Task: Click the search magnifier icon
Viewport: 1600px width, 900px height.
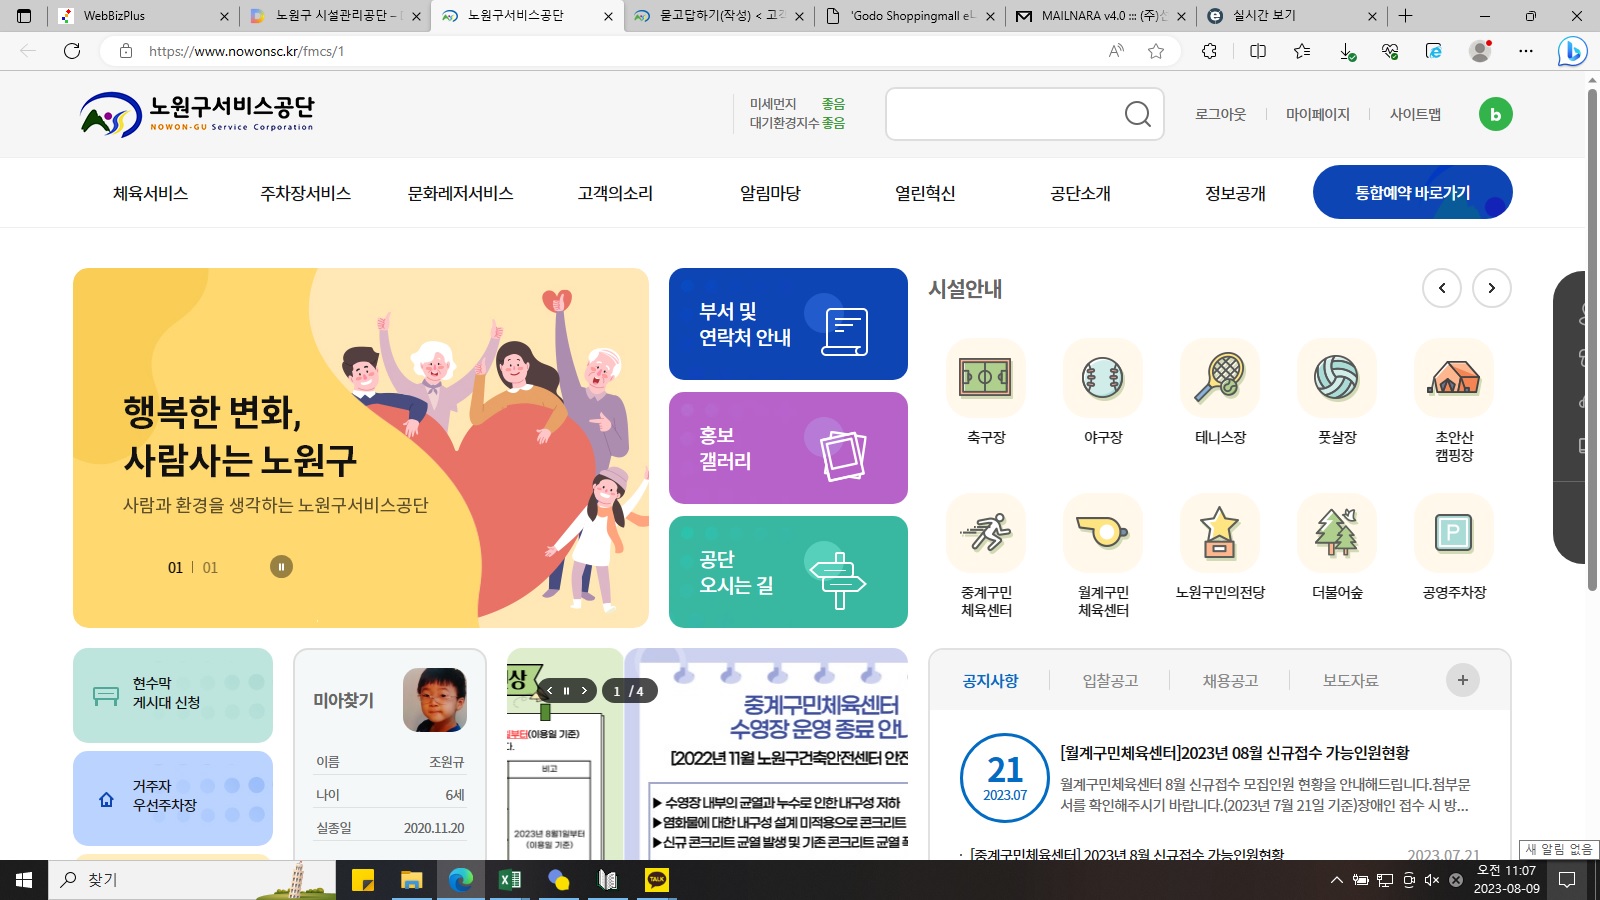Action: [1137, 114]
